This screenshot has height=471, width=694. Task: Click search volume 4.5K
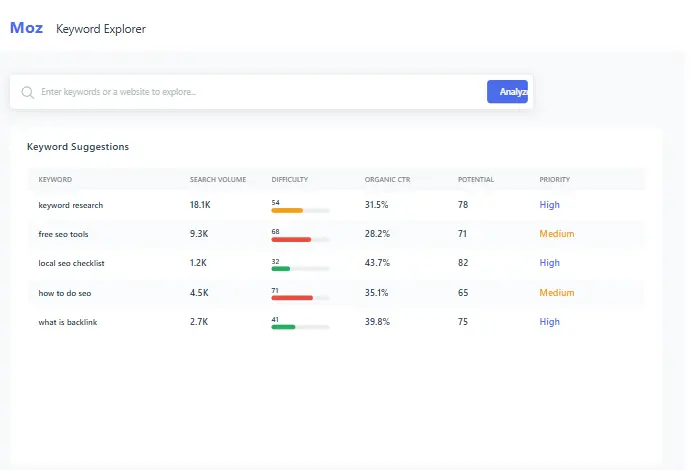point(199,293)
